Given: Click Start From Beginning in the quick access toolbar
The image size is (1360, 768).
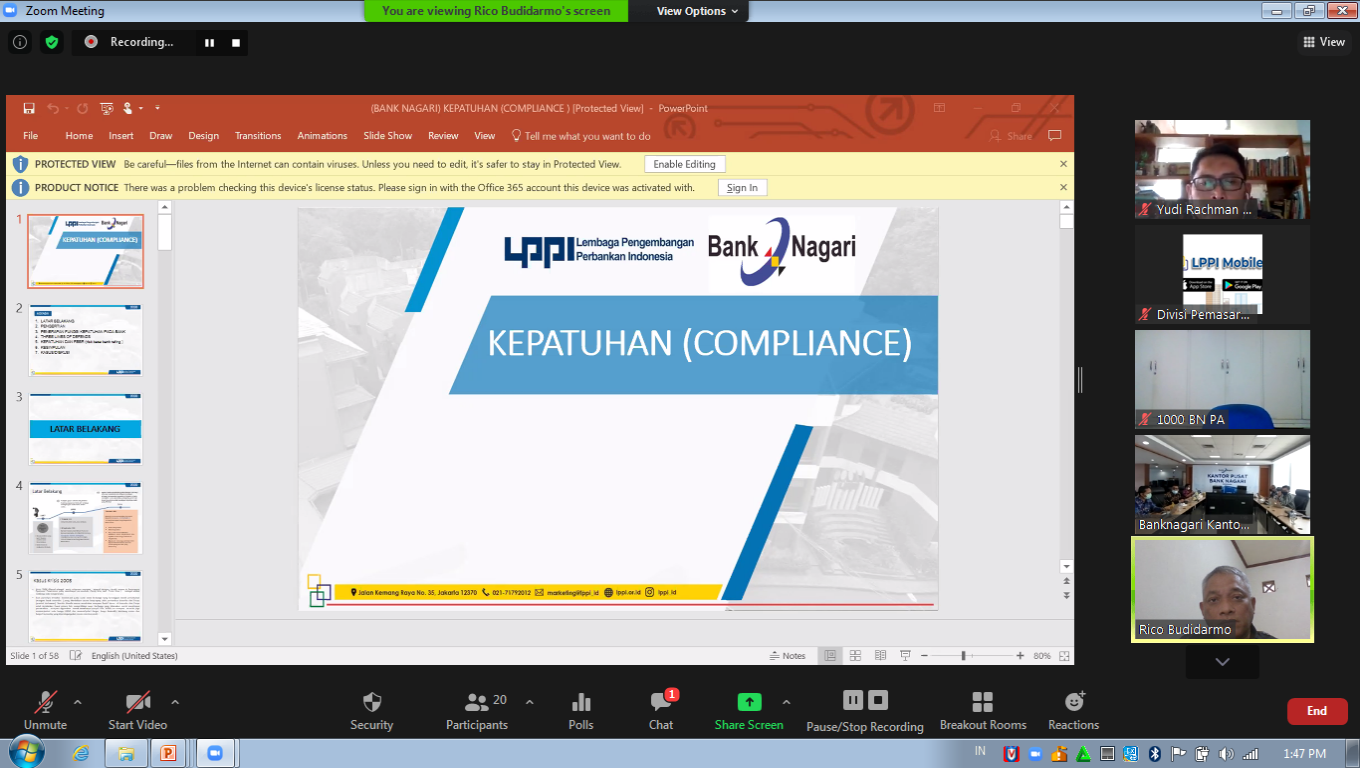Looking at the screenshot, I should (x=107, y=108).
